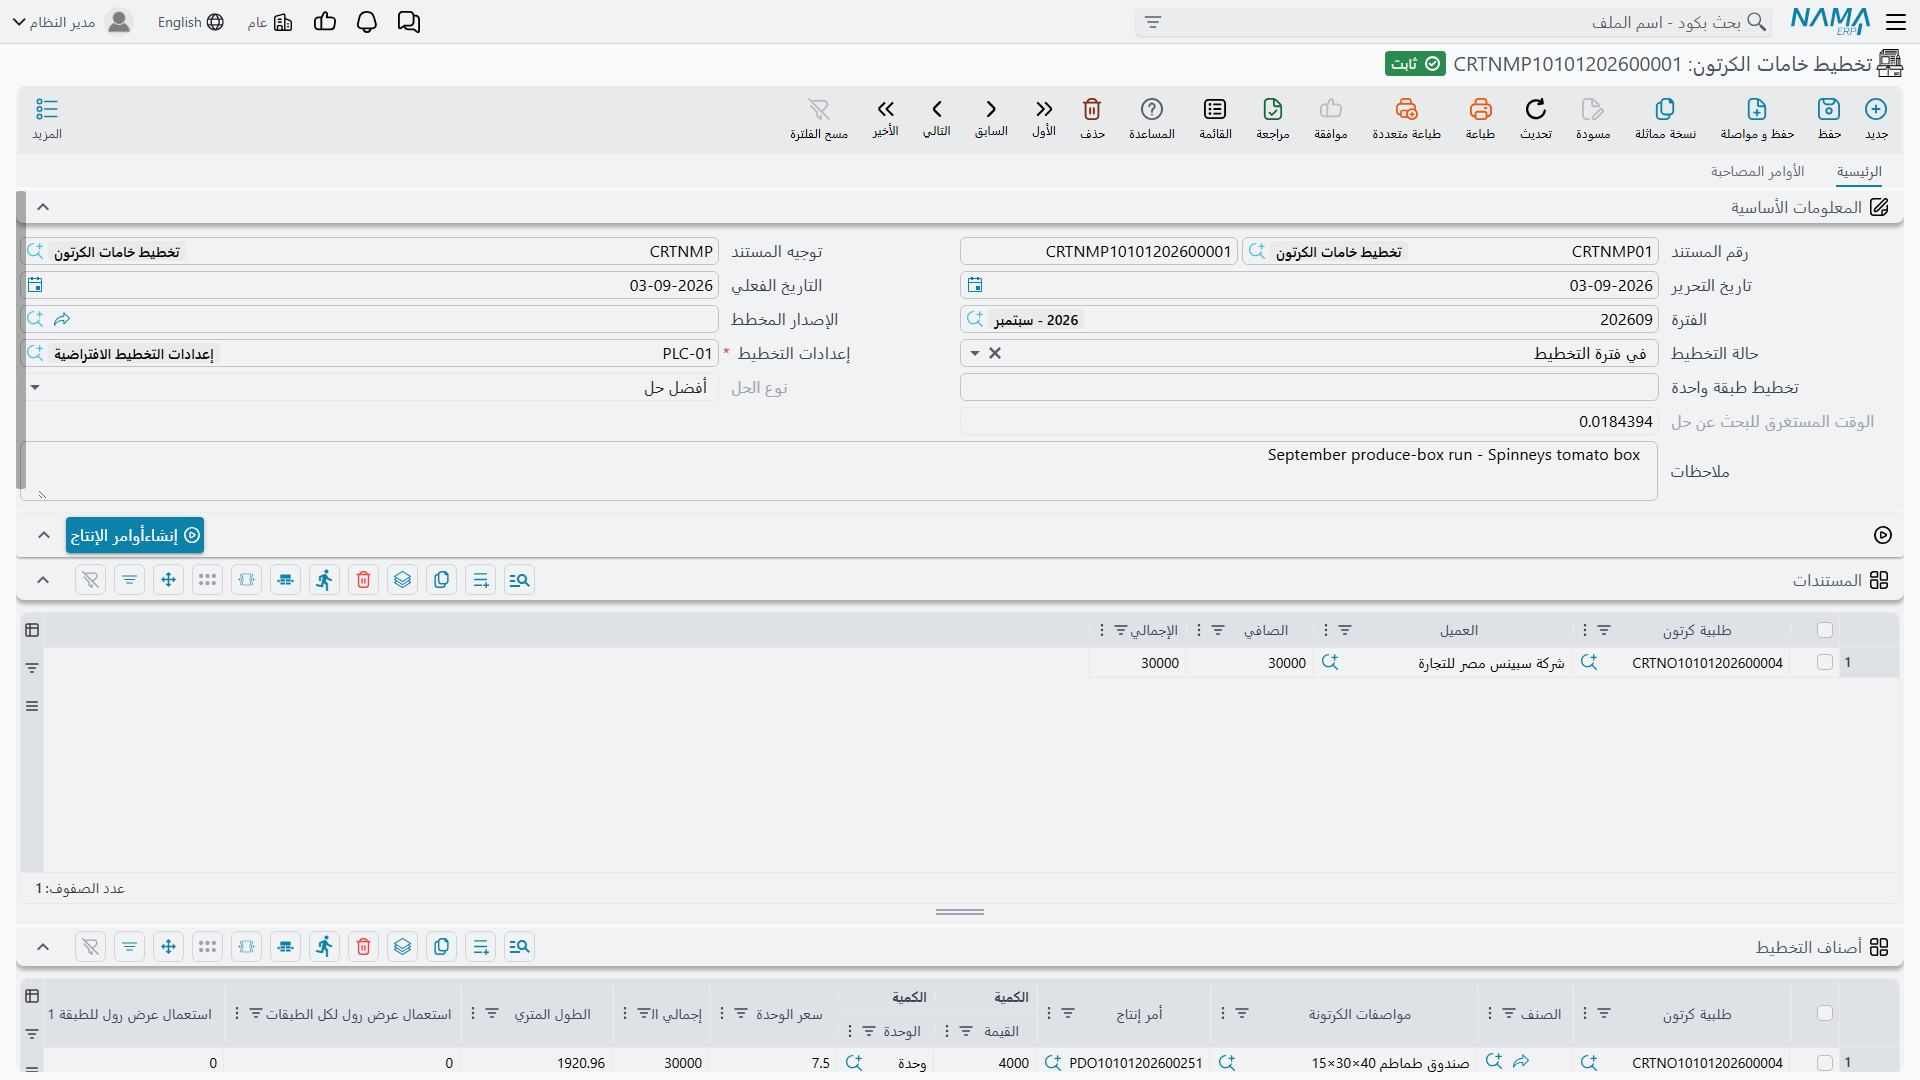Open نوع الحل dropdown
This screenshot has height=1080, width=1920.
click(x=35, y=388)
